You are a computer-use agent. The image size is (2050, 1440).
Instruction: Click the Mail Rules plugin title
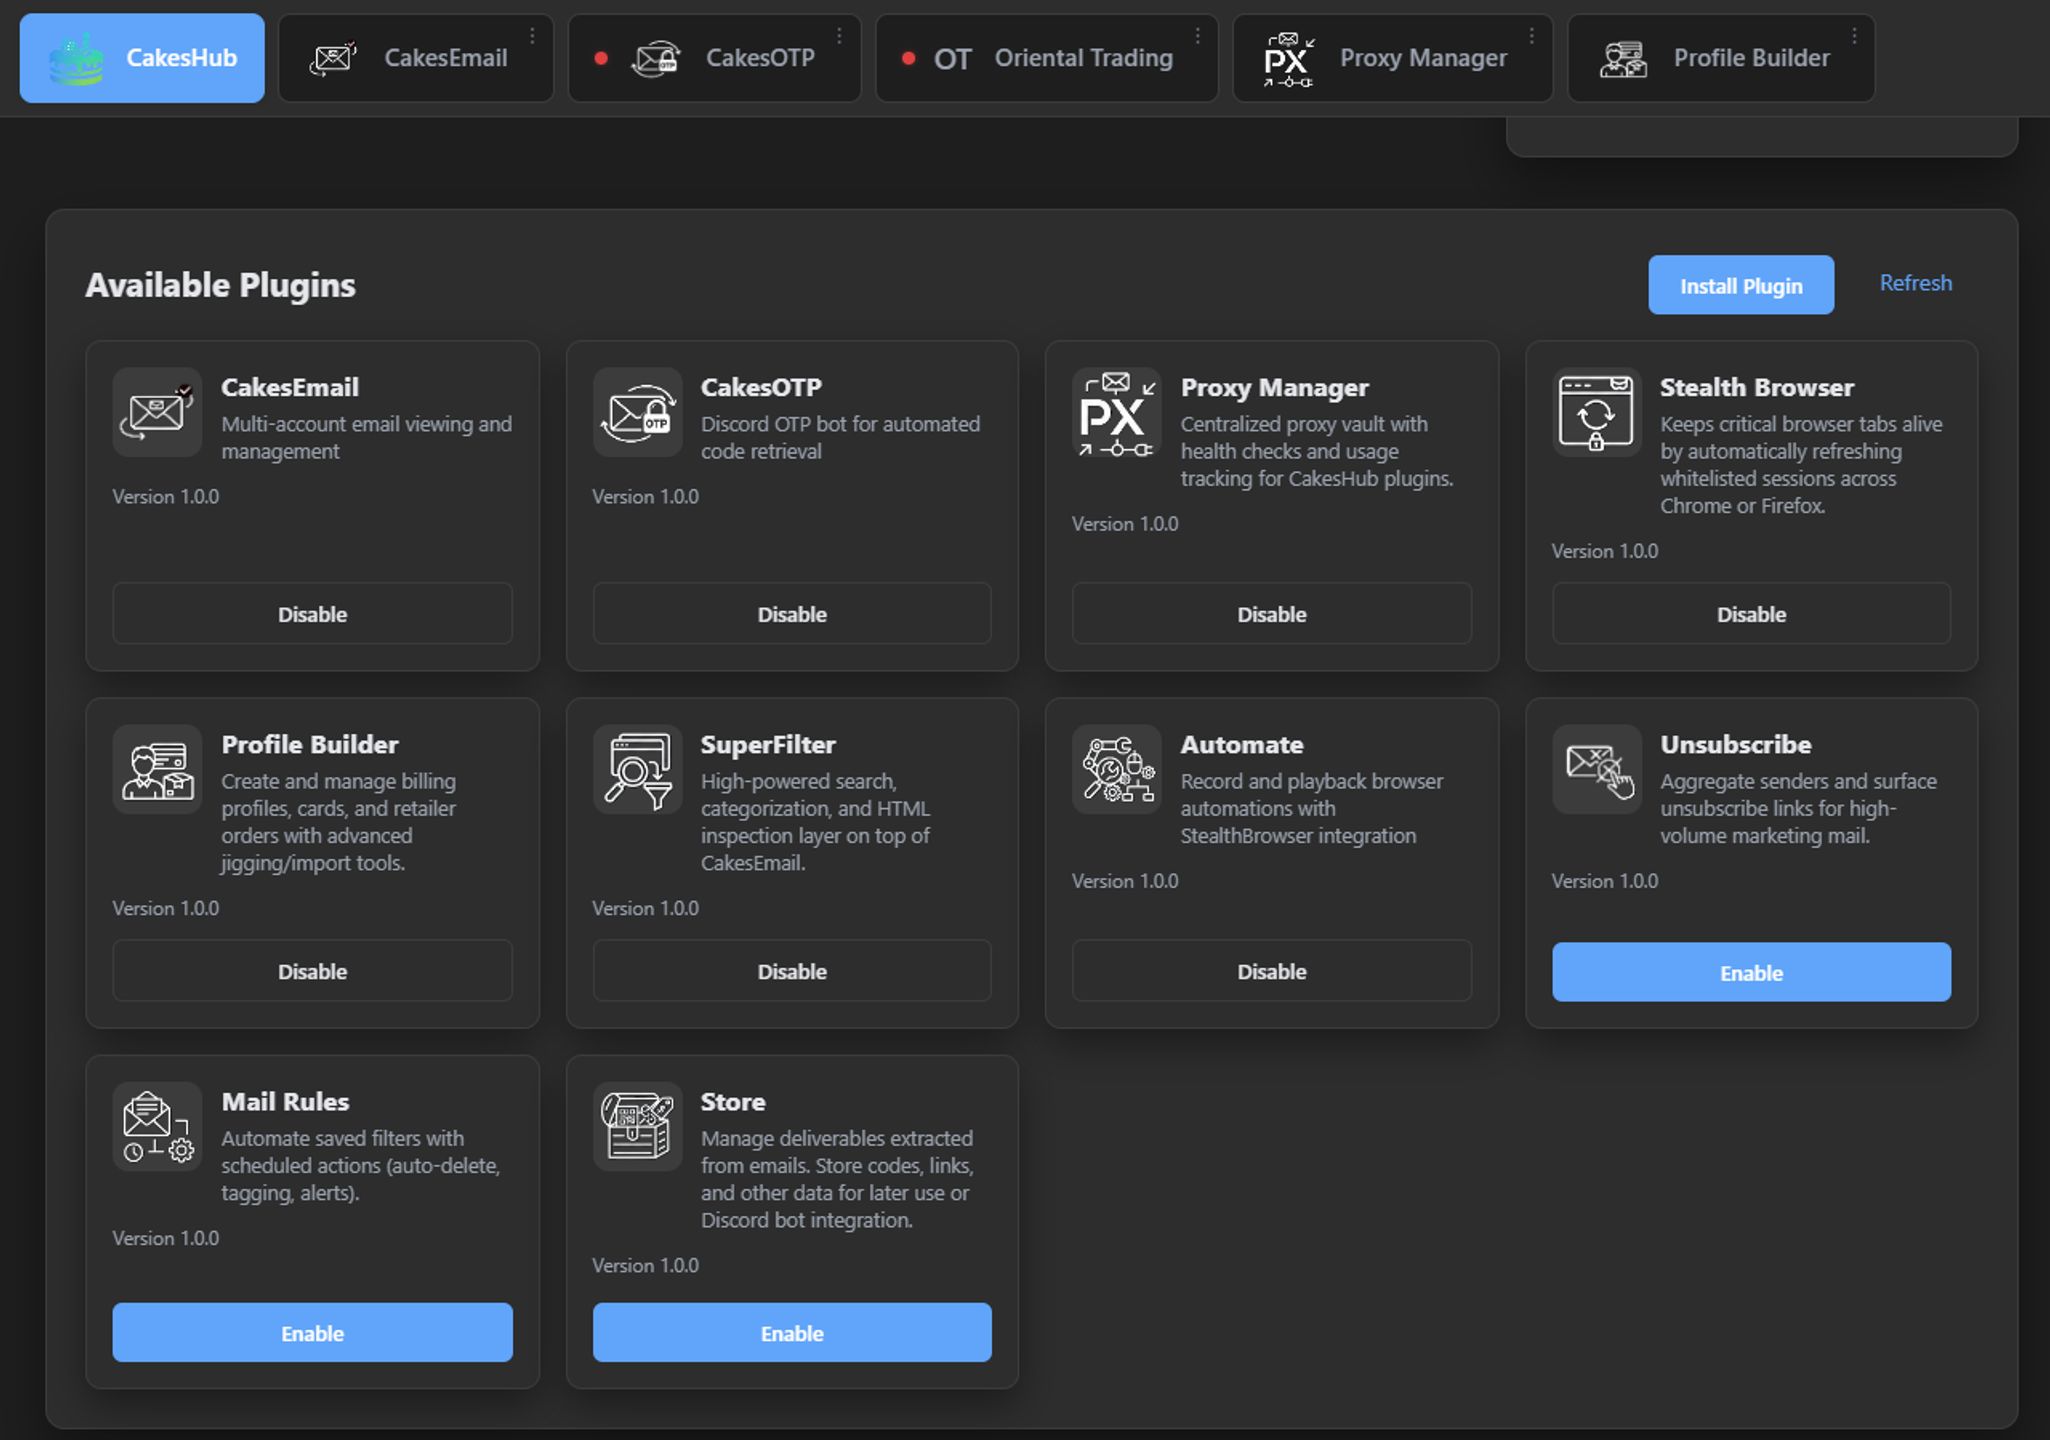285,1101
